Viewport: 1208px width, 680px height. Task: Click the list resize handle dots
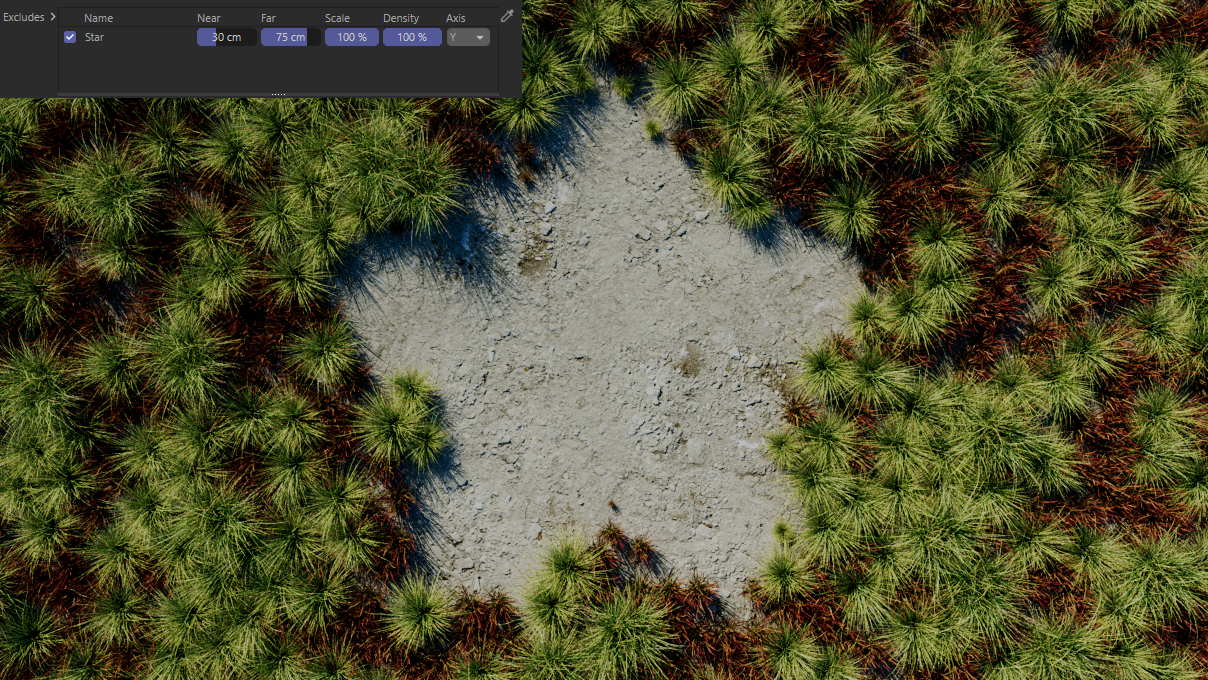click(278, 94)
